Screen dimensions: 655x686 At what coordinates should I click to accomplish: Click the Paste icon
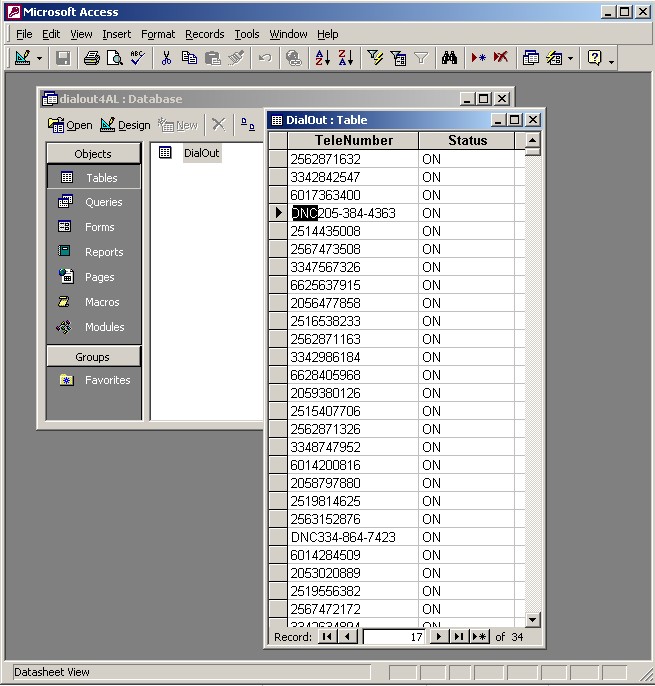213,58
